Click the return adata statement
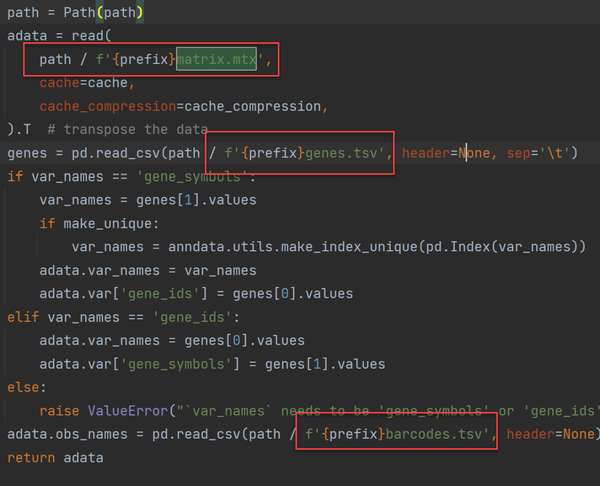The width and height of the screenshot is (600, 486). [54, 456]
